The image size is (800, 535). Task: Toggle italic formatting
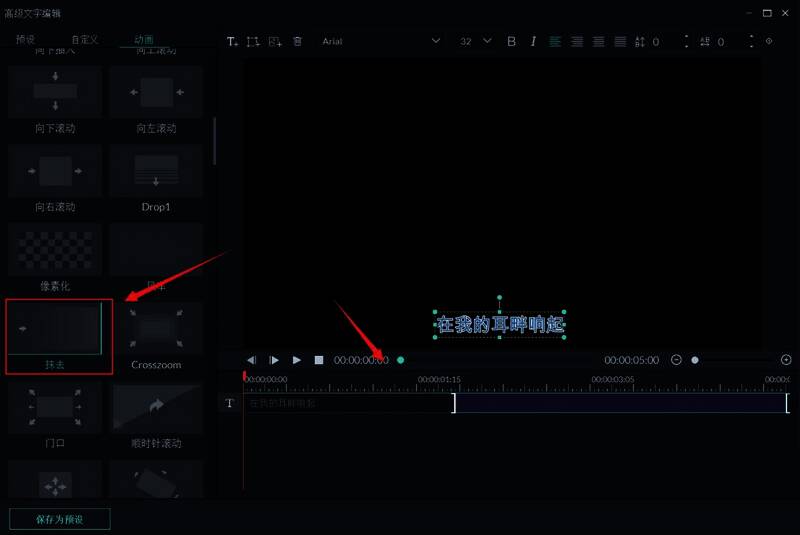[533, 42]
